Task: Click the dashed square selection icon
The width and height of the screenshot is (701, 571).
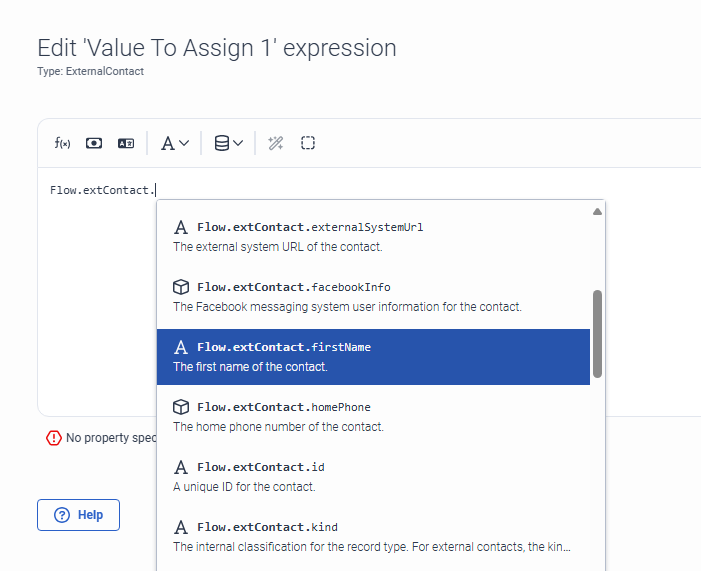Action: click(308, 143)
